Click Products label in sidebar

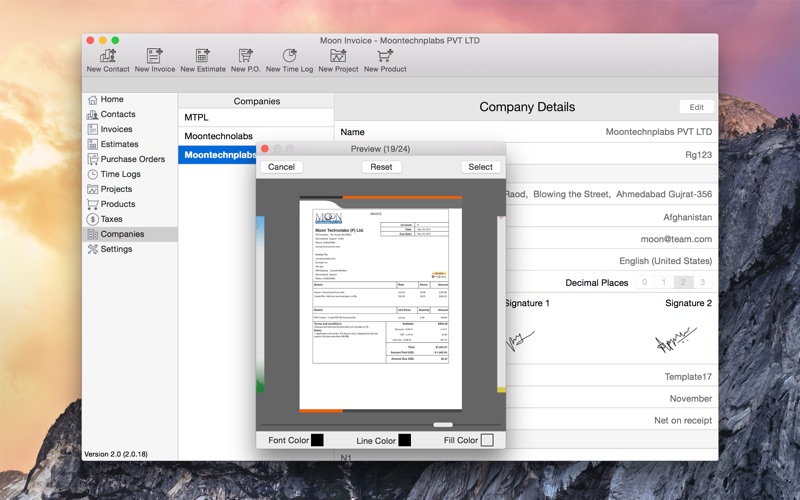(x=118, y=204)
